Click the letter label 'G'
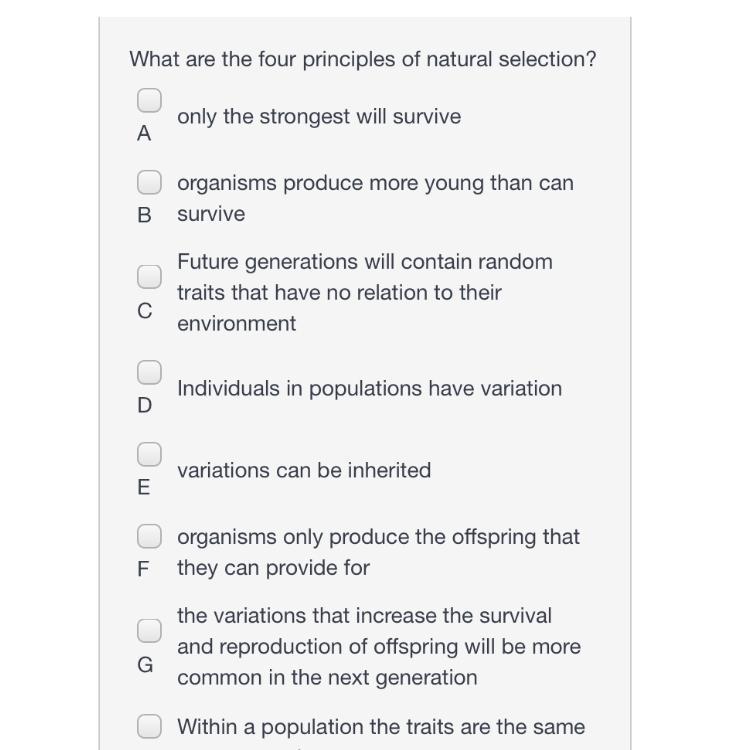The width and height of the screenshot is (750, 750). click(145, 664)
